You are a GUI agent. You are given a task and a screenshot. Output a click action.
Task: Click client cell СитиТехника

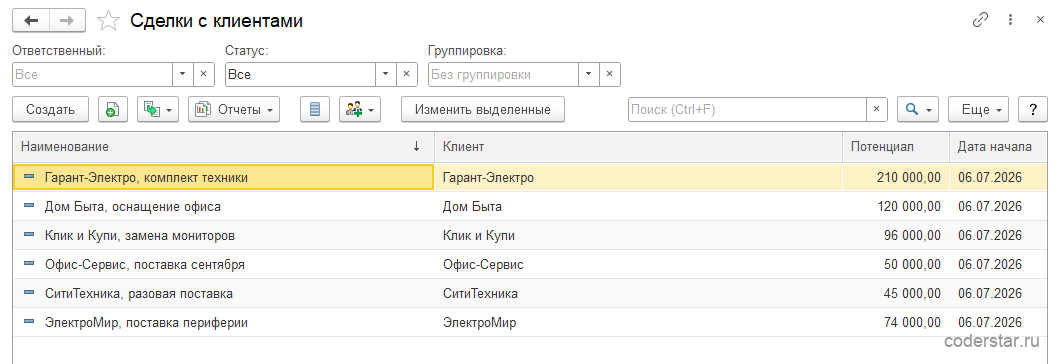(x=638, y=293)
